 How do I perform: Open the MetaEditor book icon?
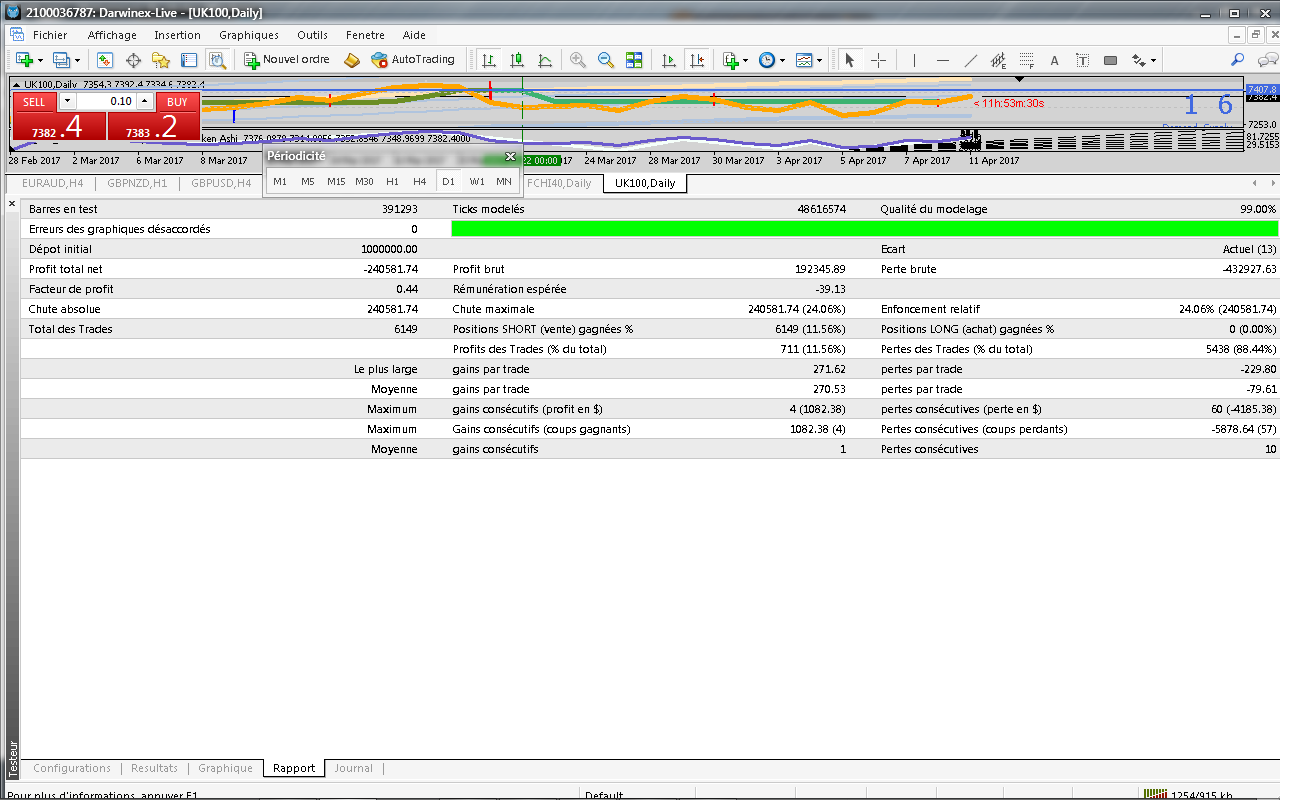click(x=351, y=60)
